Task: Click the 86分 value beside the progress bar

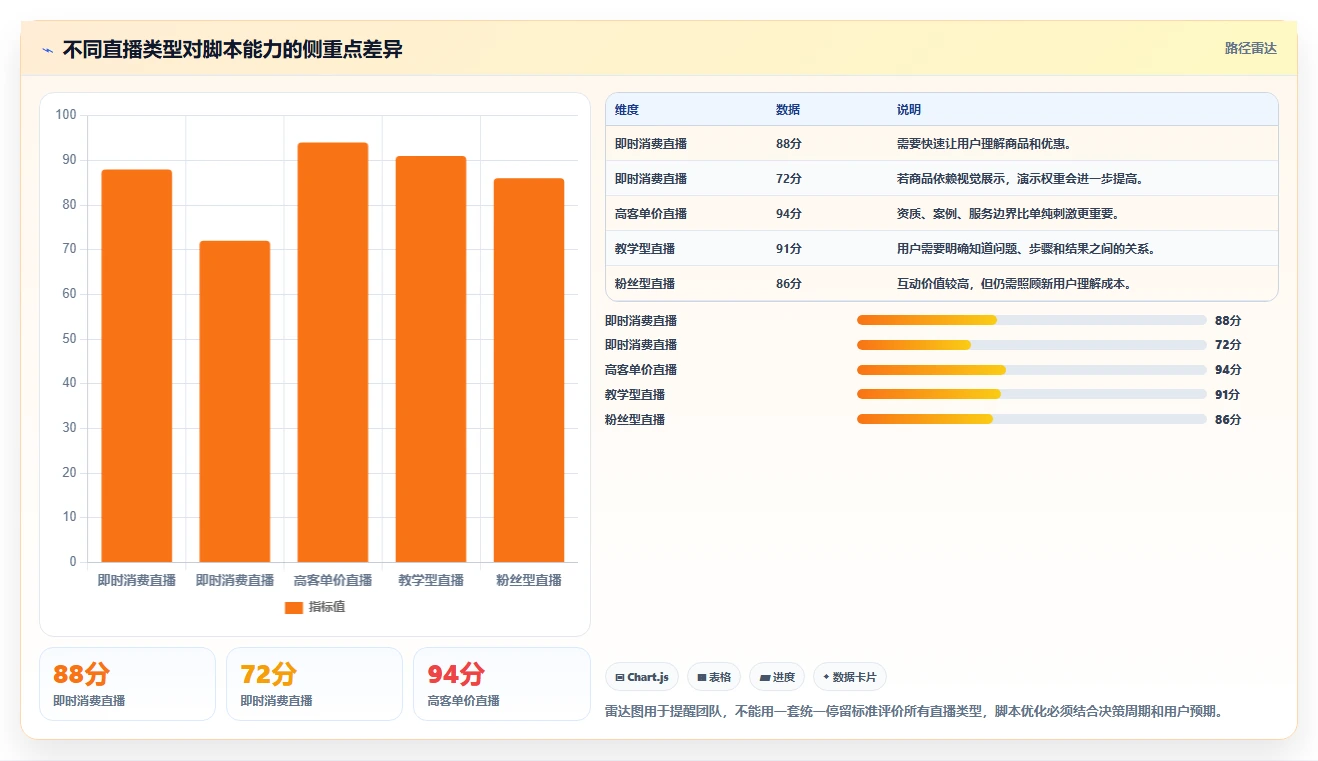Action: (x=1228, y=420)
